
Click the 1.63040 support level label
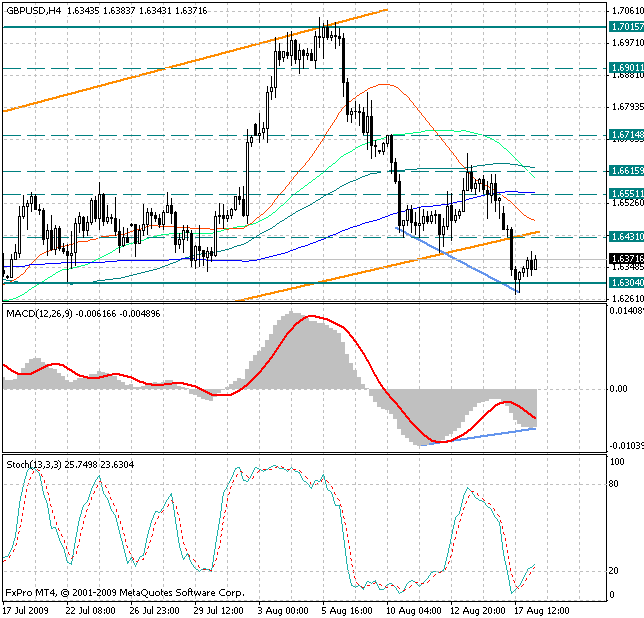[x=624, y=283]
